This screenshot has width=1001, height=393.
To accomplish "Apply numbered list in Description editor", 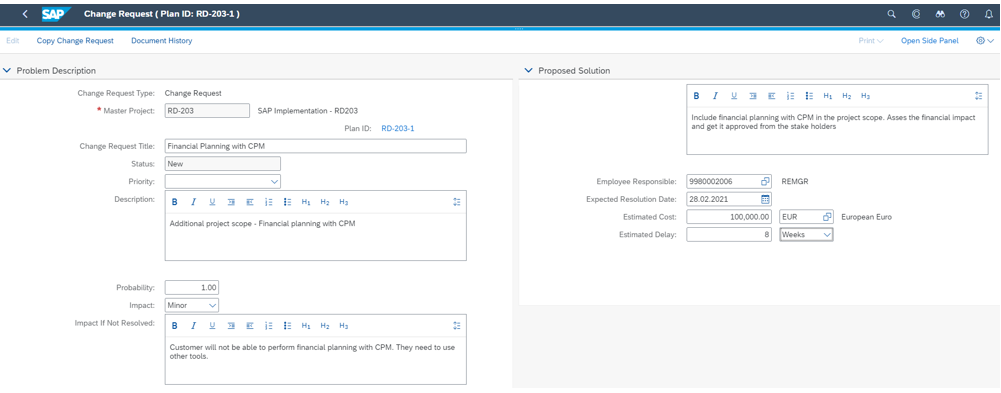I will [x=269, y=202].
